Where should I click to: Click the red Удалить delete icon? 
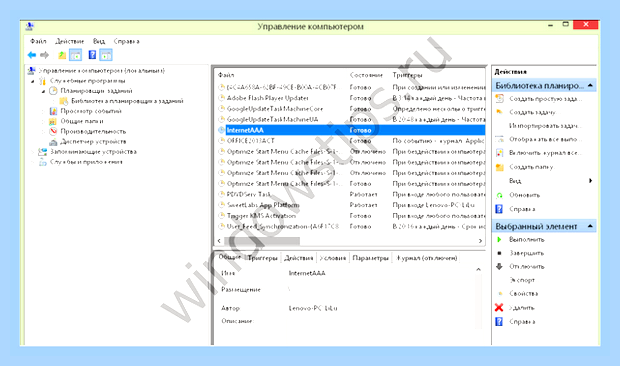click(499, 308)
